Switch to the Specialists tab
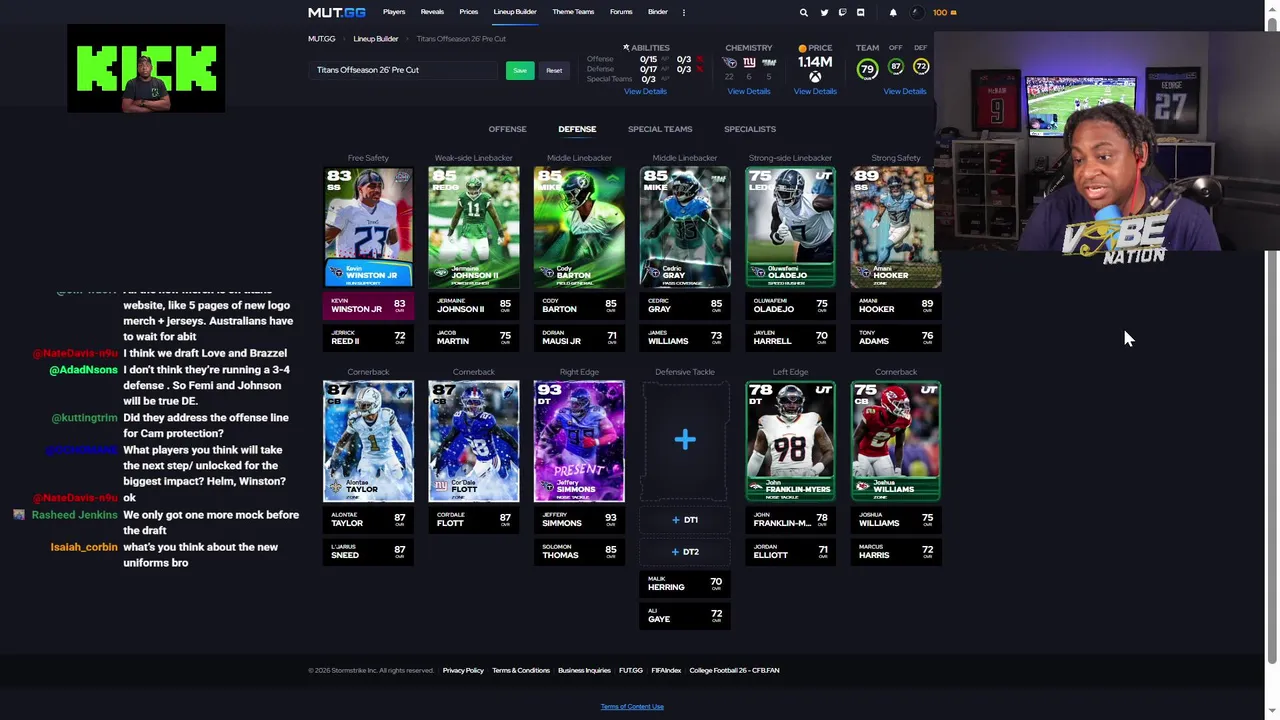The width and height of the screenshot is (1280, 720). tap(750, 129)
